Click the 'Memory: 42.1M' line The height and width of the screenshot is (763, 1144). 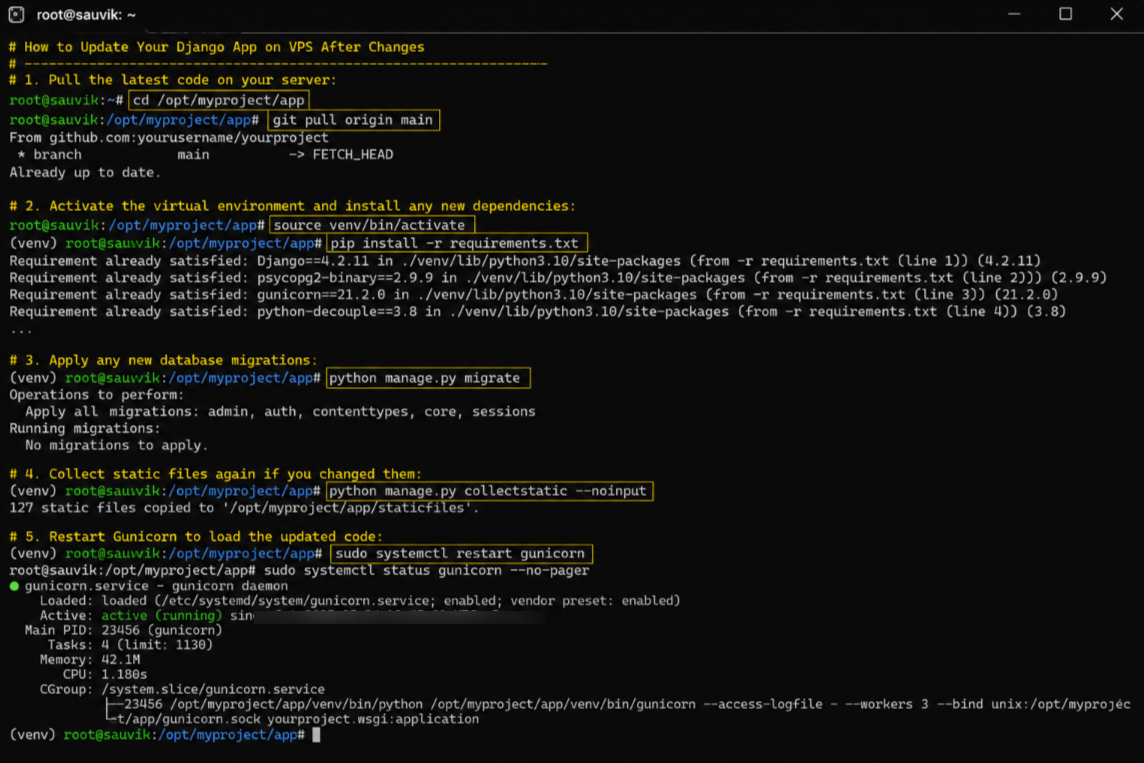(x=90, y=659)
